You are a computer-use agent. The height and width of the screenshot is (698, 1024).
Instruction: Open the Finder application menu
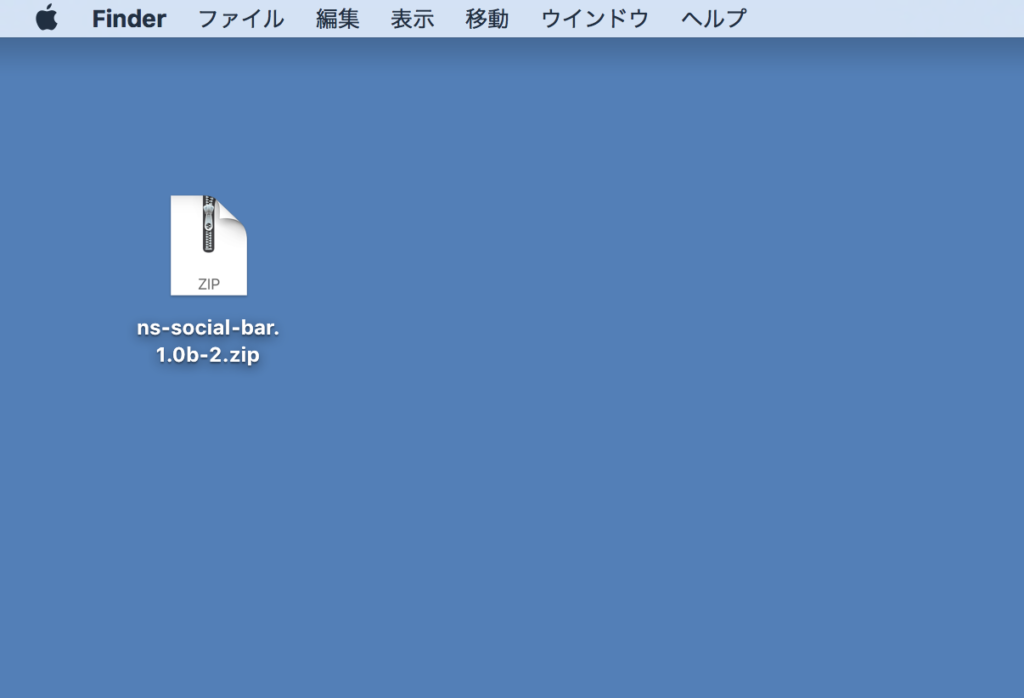click(129, 18)
